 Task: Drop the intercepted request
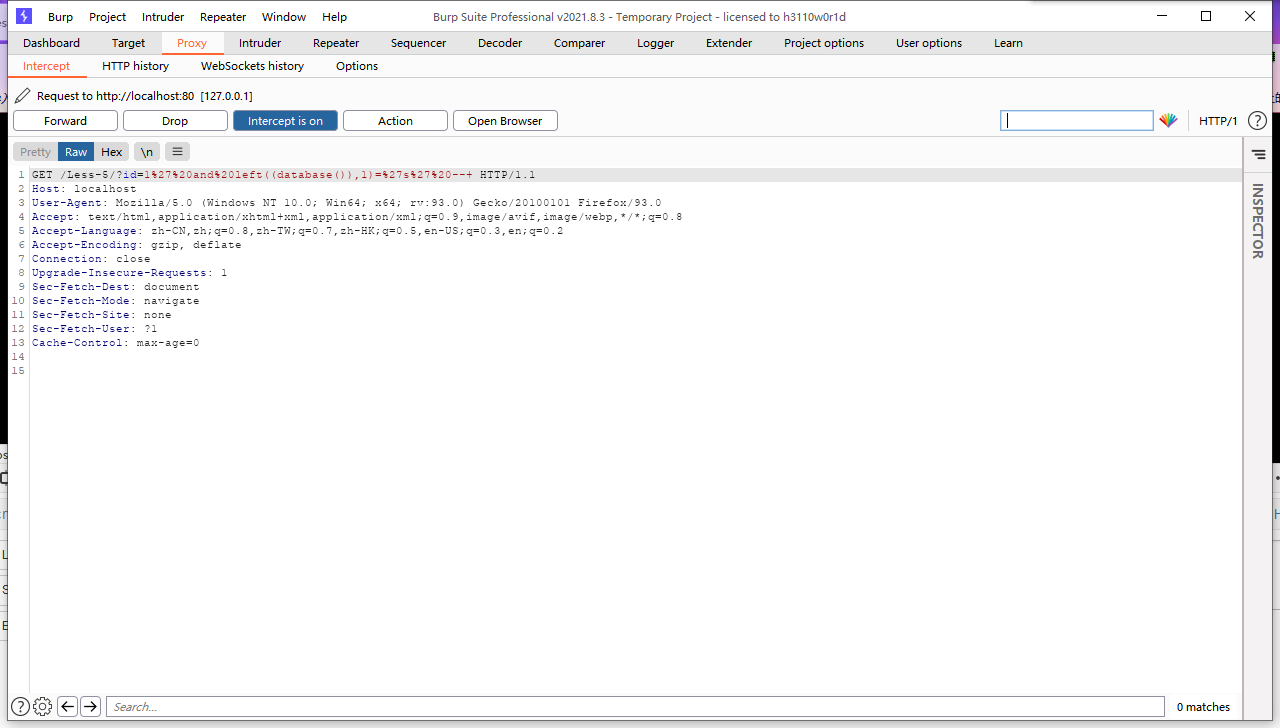[175, 121]
